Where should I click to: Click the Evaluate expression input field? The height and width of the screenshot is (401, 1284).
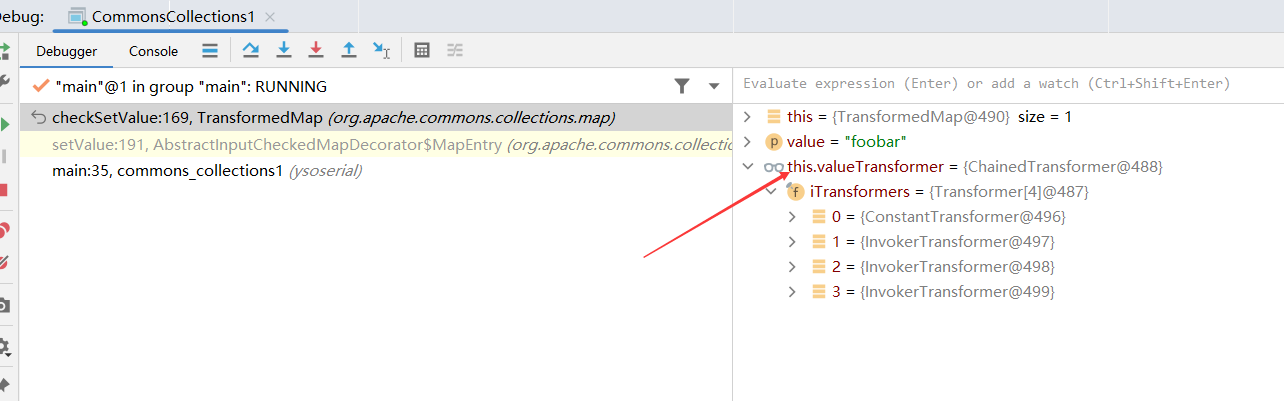(1008, 84)
